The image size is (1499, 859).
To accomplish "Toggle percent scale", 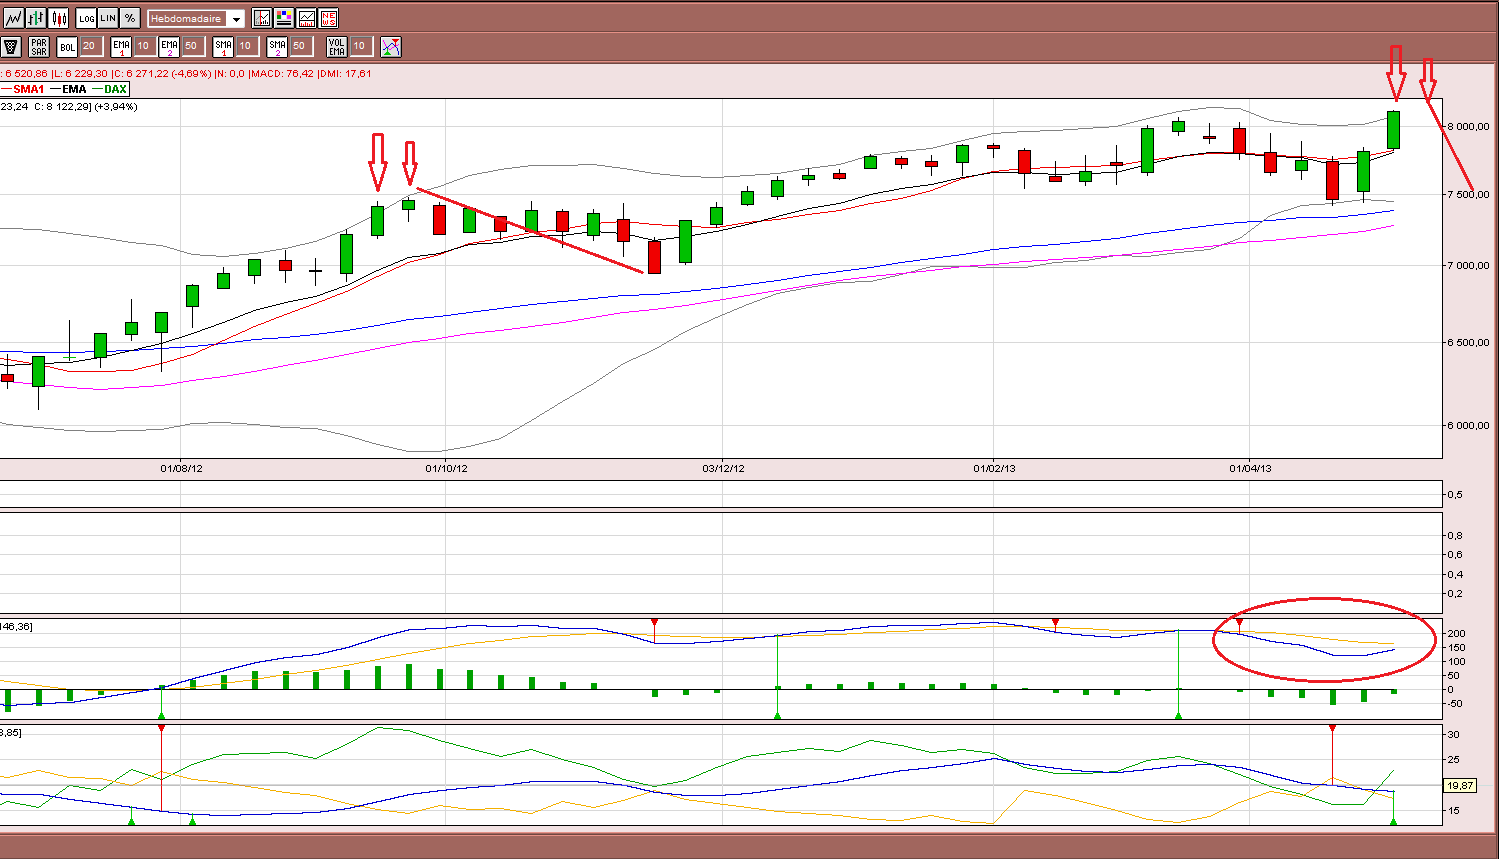I will (130, 18).
